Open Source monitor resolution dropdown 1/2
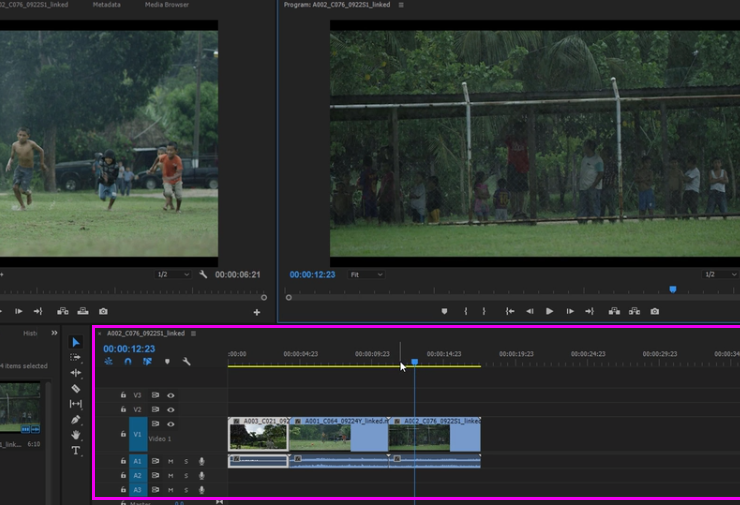Image resolution: width=740 pixels, height=505 pixels. pyautogui.click(x=172, y=274)
